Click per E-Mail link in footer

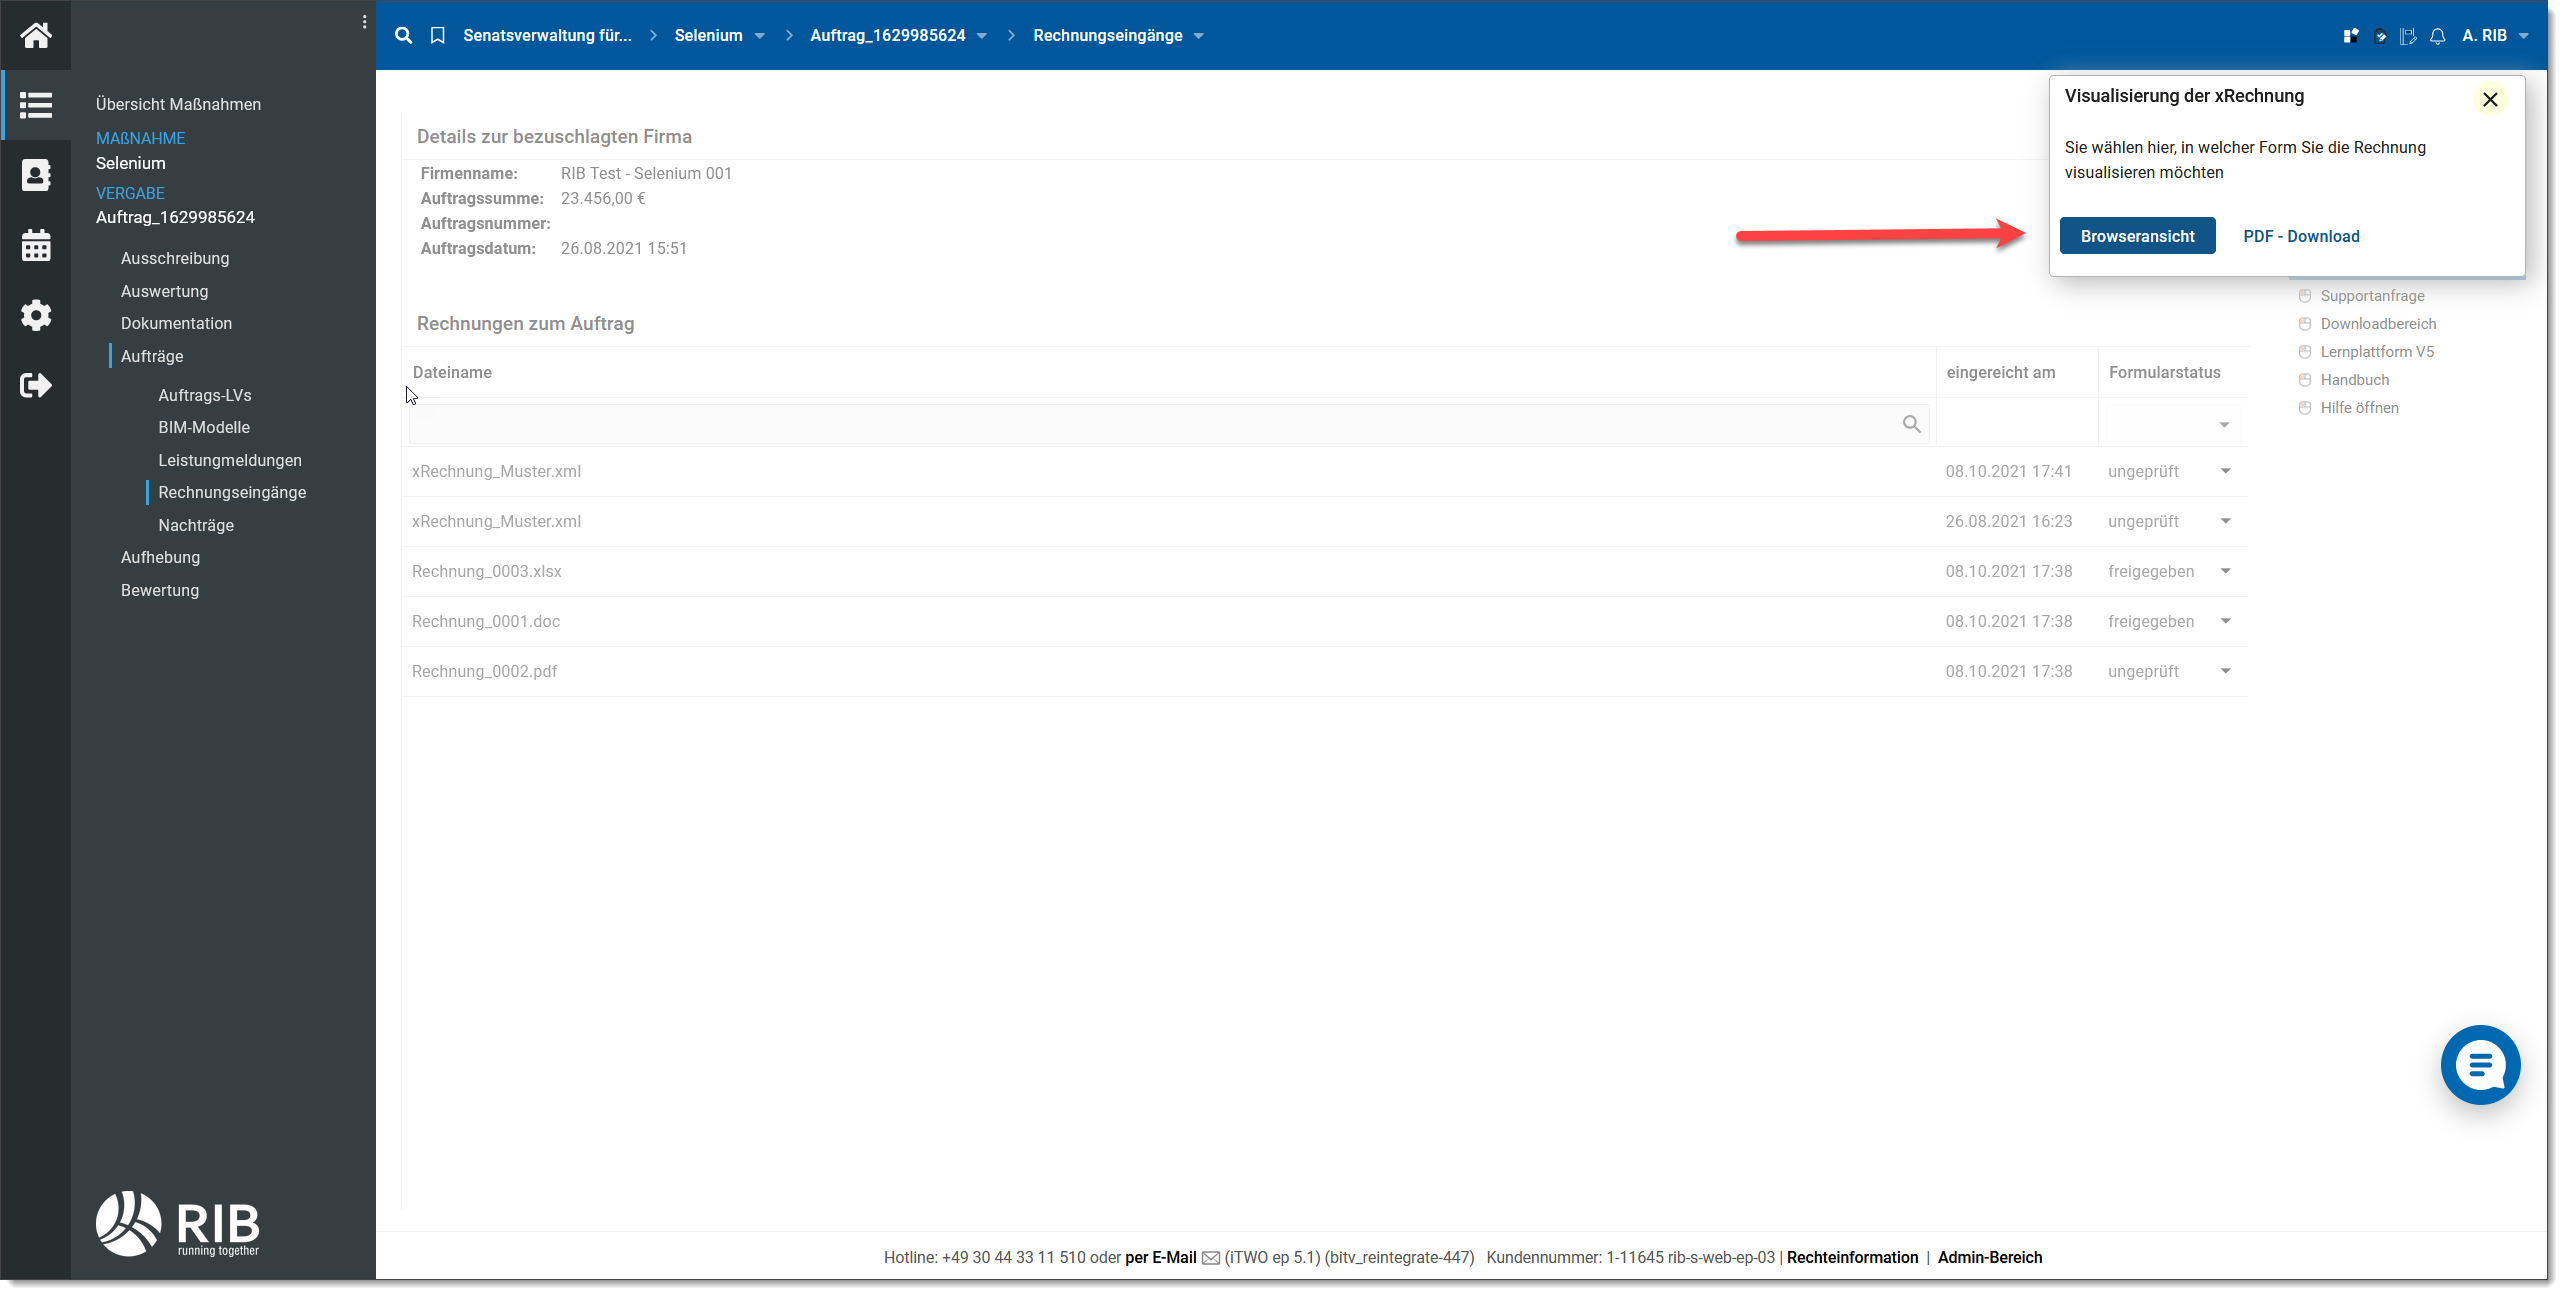click(1160, 1258)
